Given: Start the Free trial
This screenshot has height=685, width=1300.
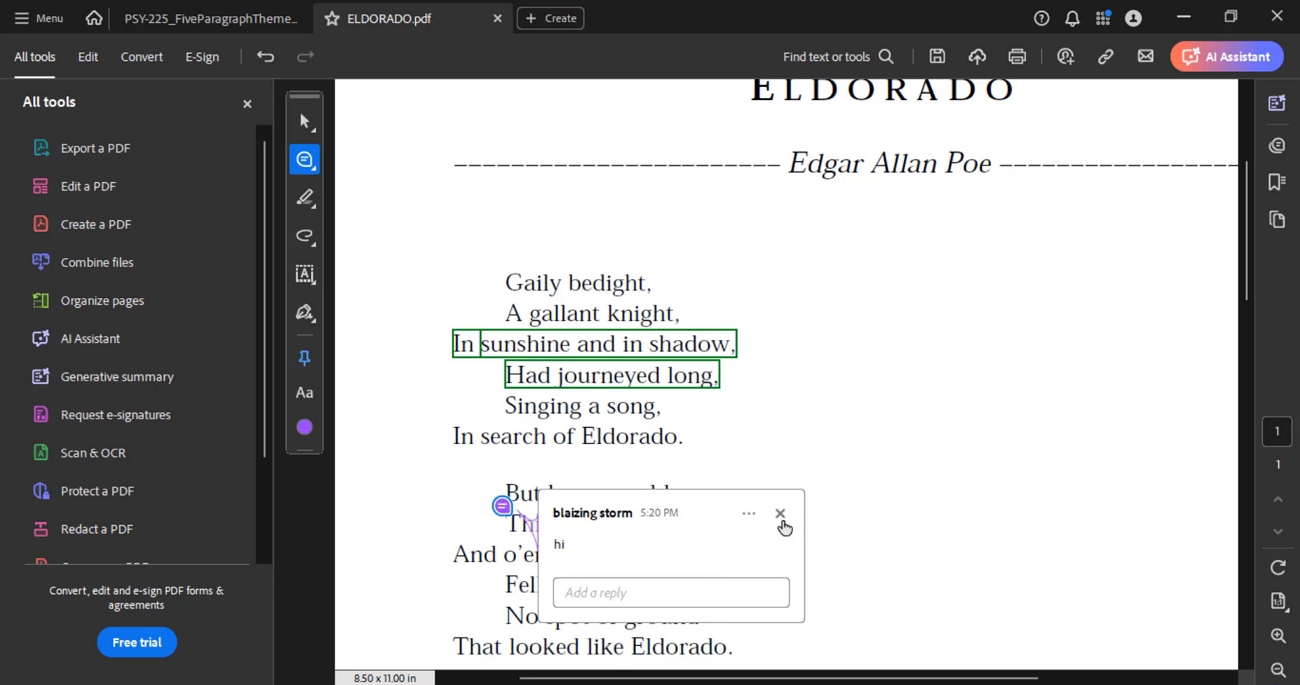Looking at the screenshot, I should tap(137, 642).
